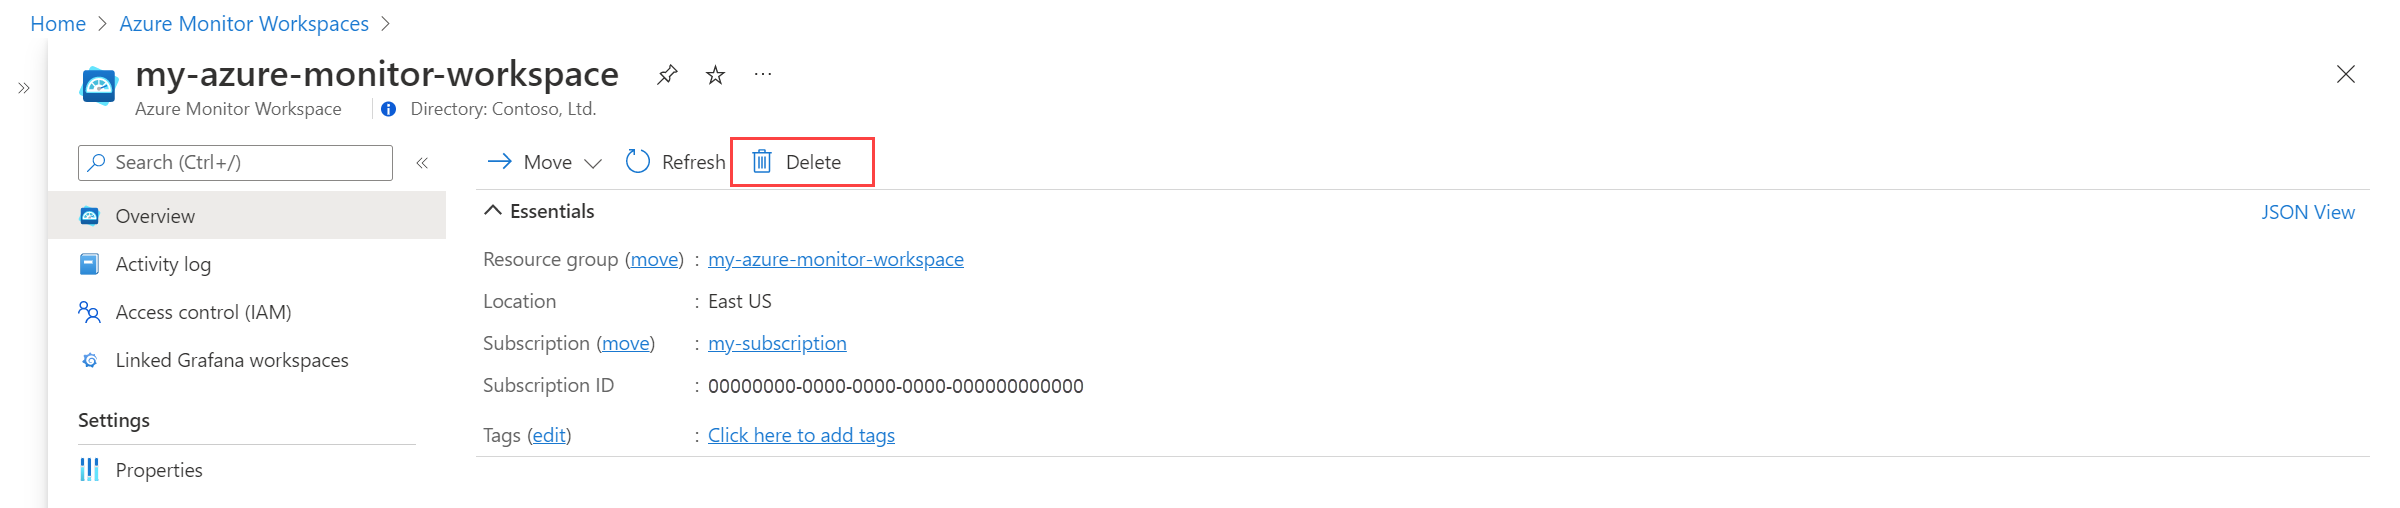Click the directory info icon
This screenshot has height=508, width=2400.
pyautogui.click(x=389, y=109)
